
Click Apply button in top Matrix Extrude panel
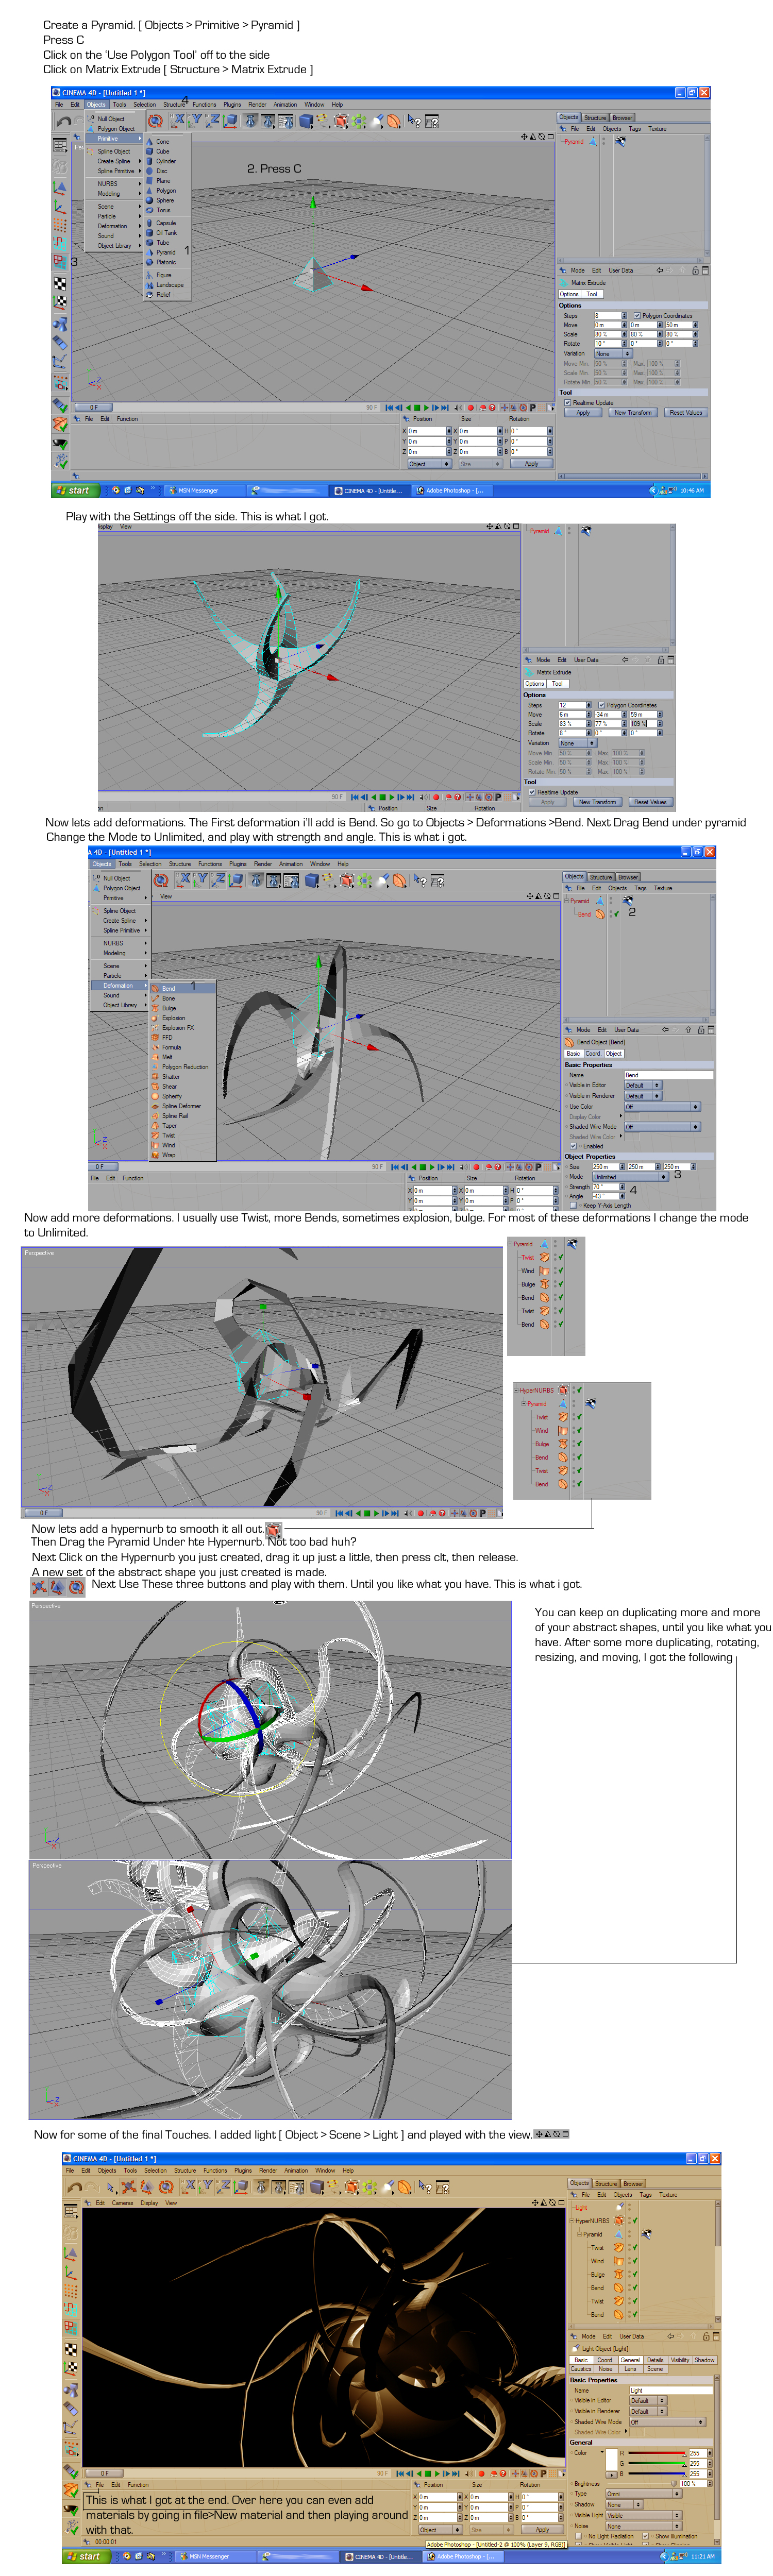point(583,413)
